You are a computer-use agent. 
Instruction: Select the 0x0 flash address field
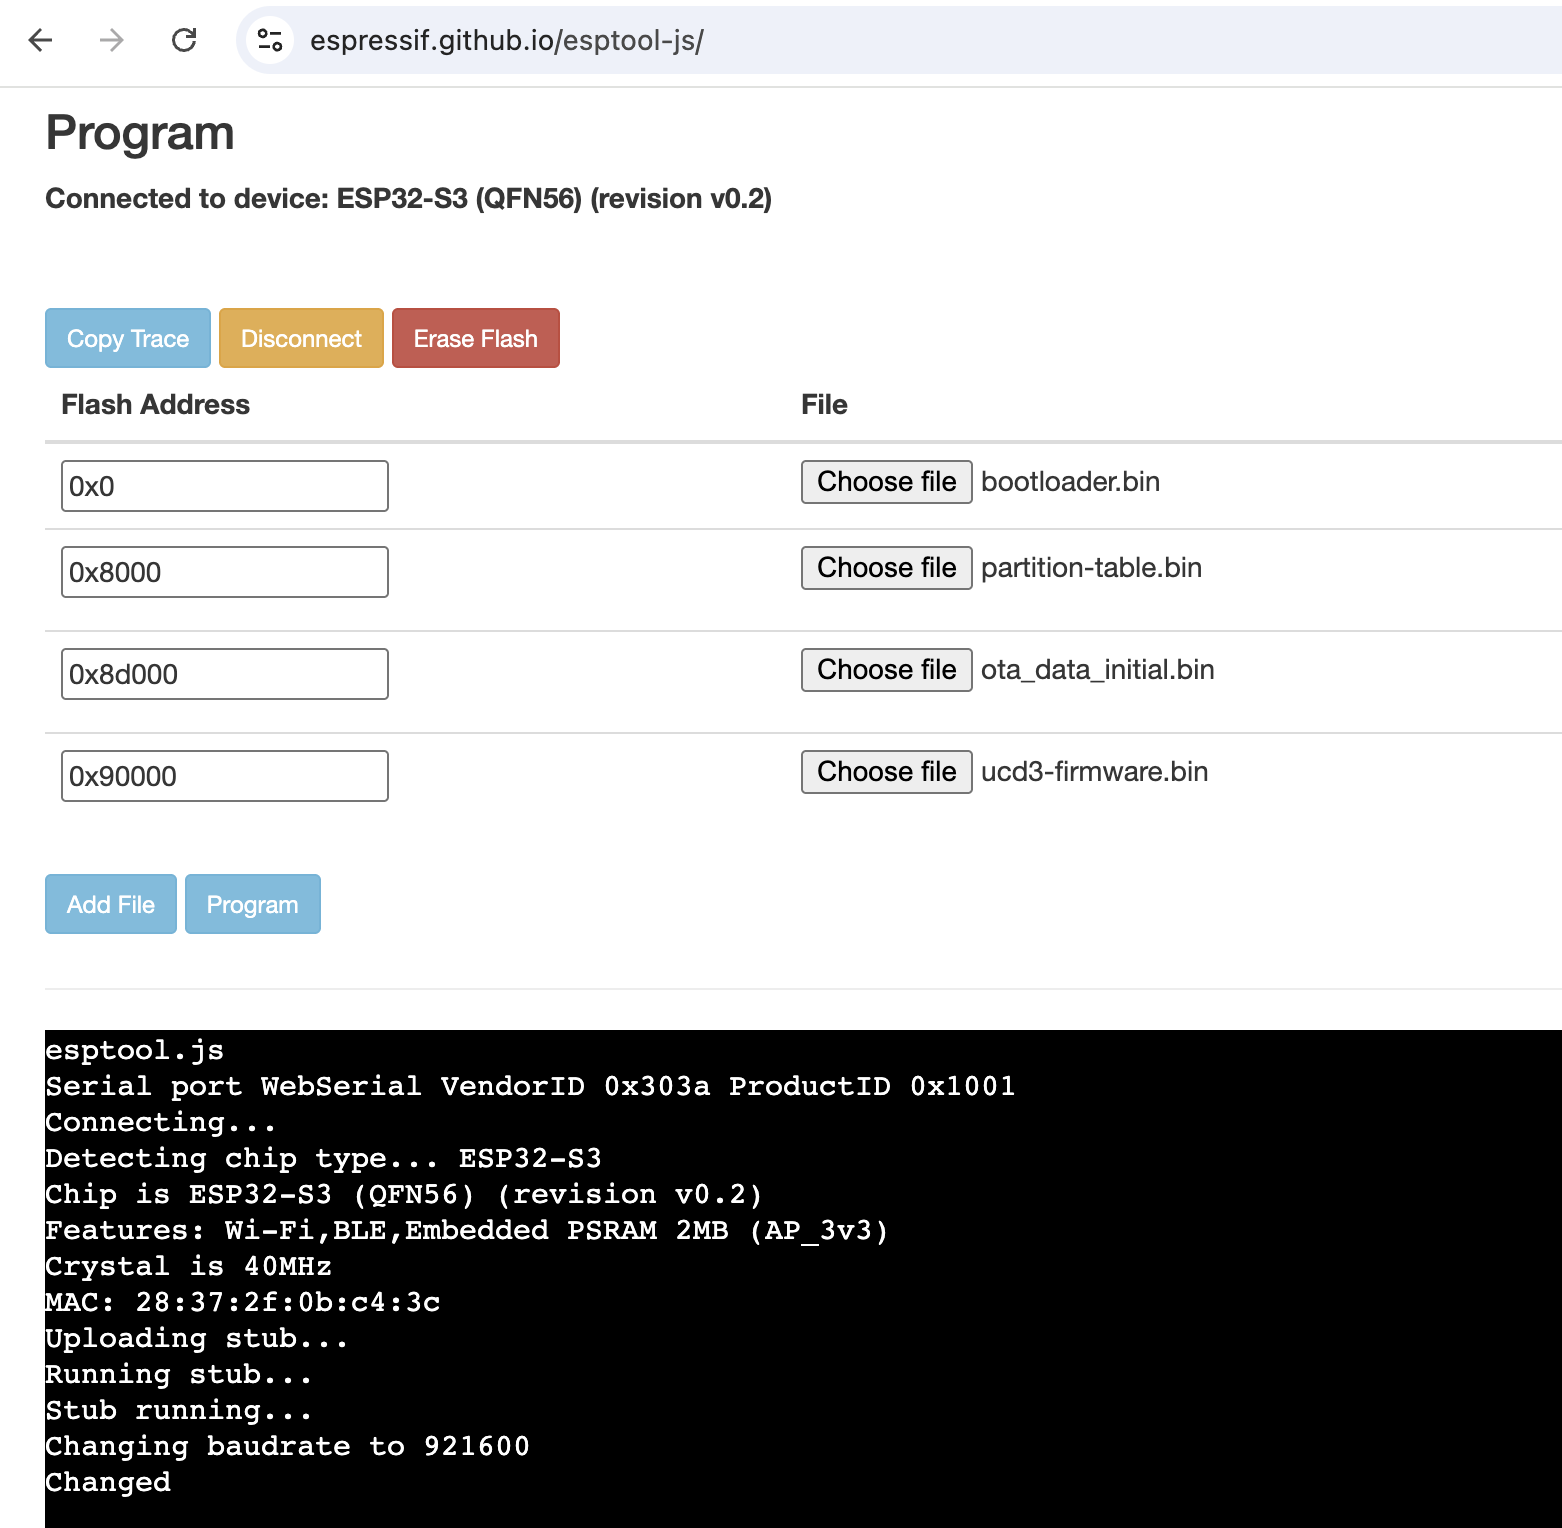coord(224,486)
